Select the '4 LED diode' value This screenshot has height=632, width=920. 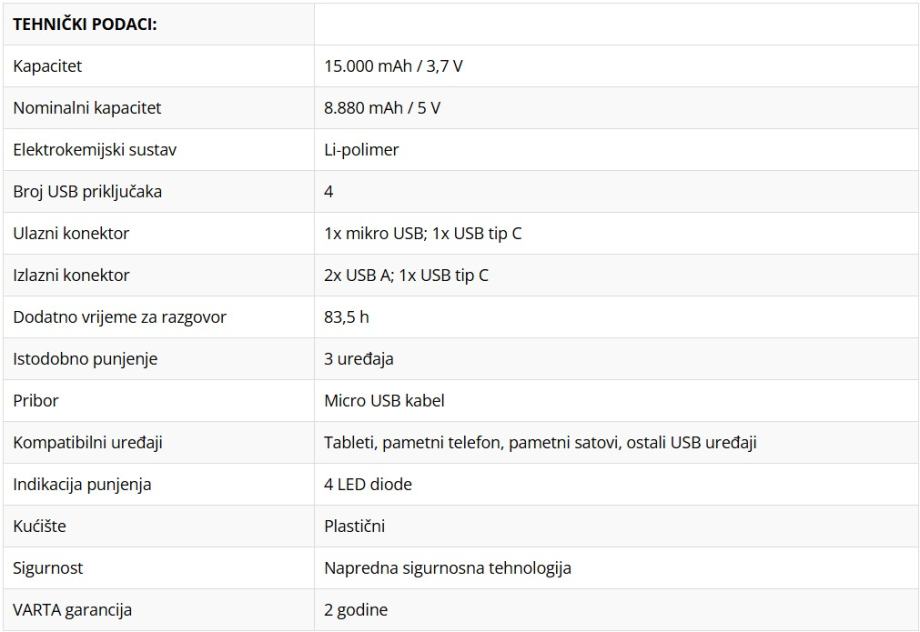tap(368, 485)
